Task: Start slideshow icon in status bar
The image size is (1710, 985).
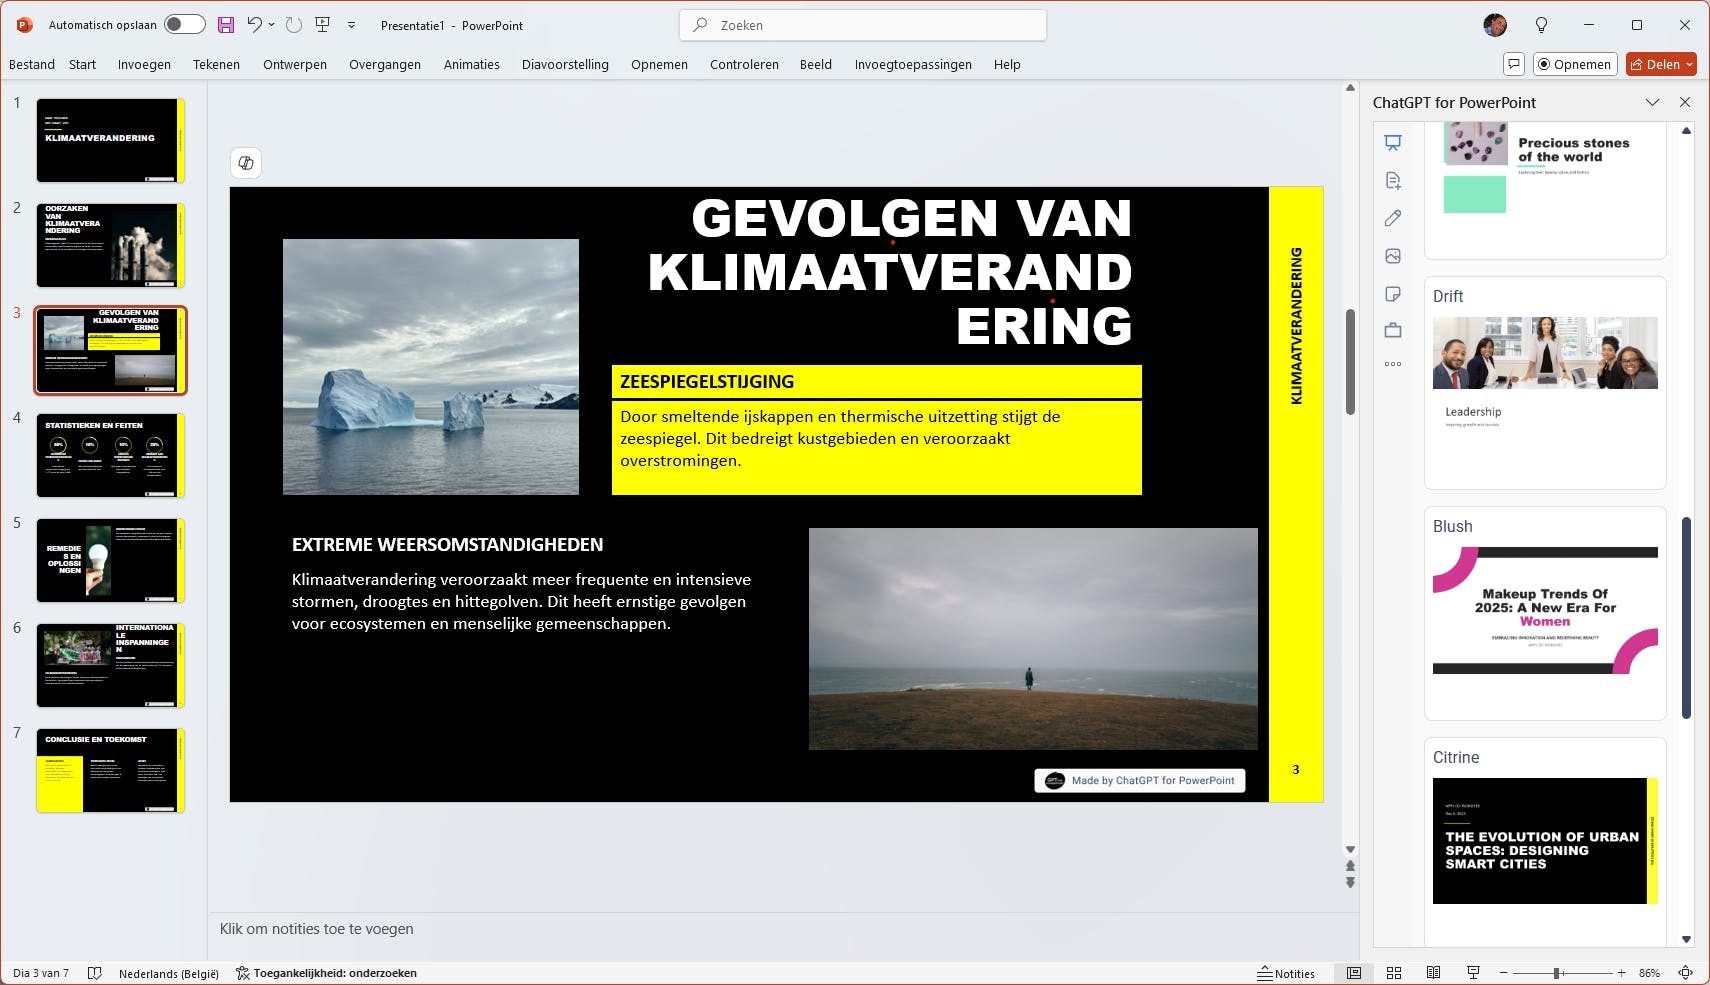Action: (1473, 973)
